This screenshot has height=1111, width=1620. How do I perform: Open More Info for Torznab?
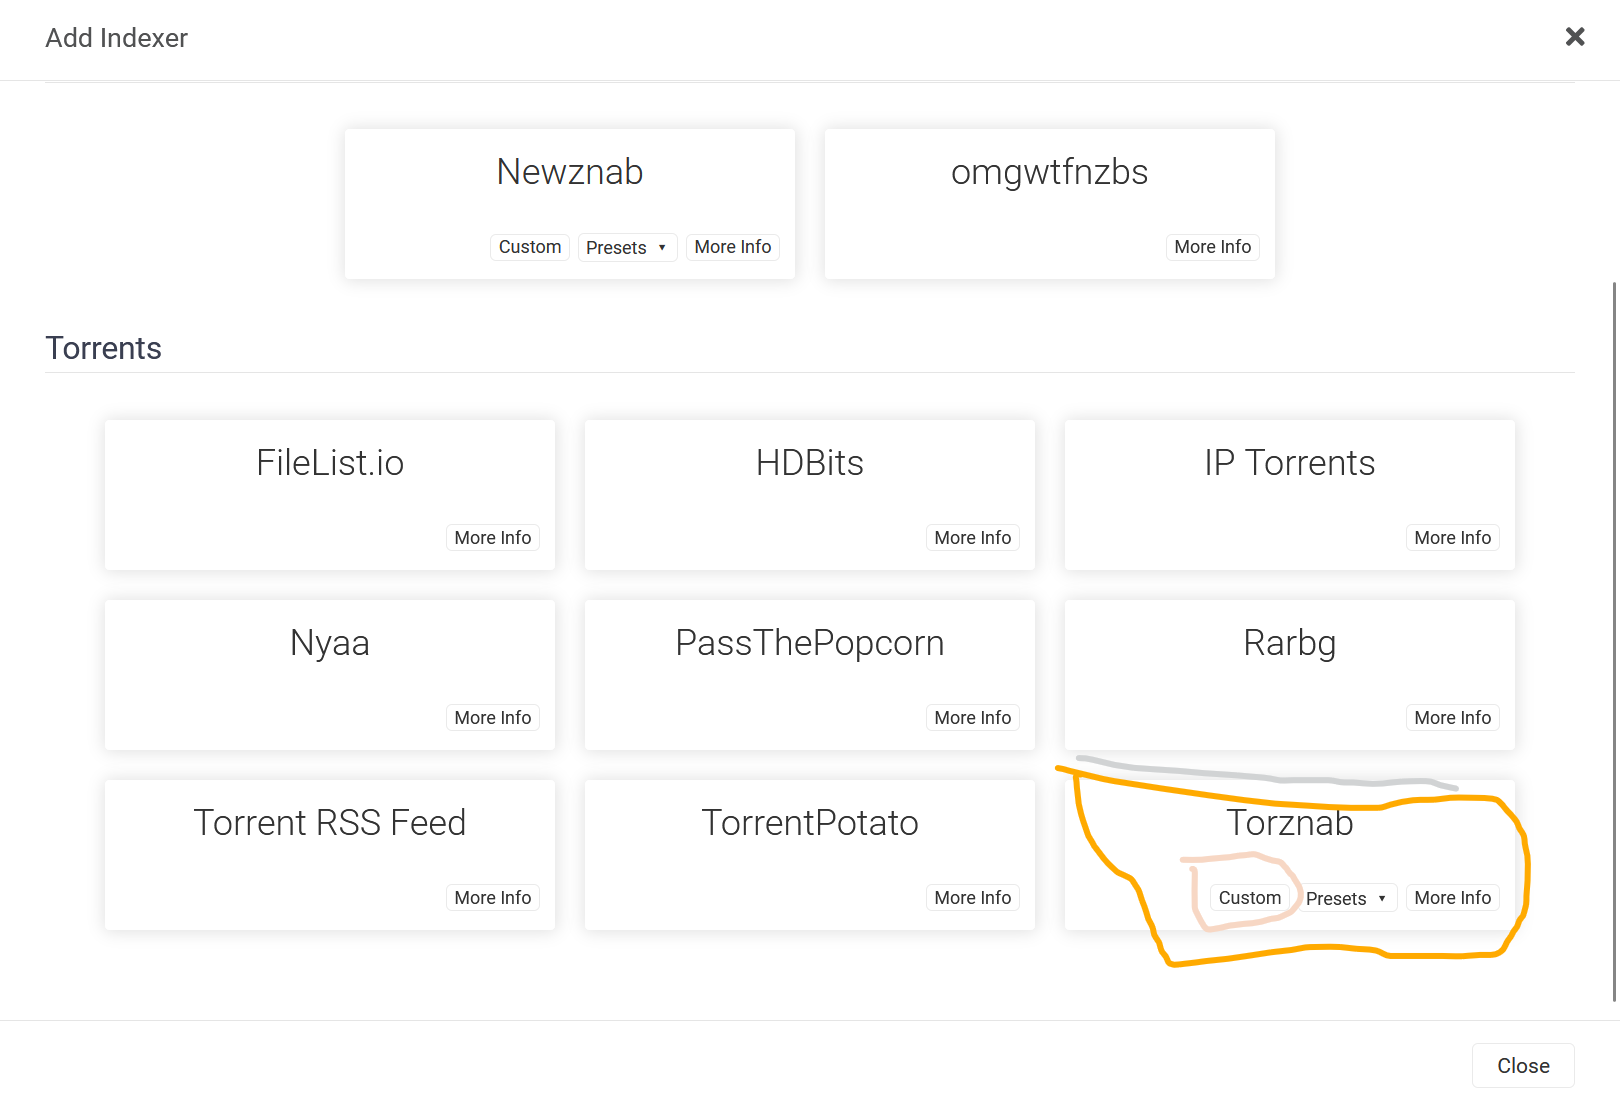tap(1453, 898)
